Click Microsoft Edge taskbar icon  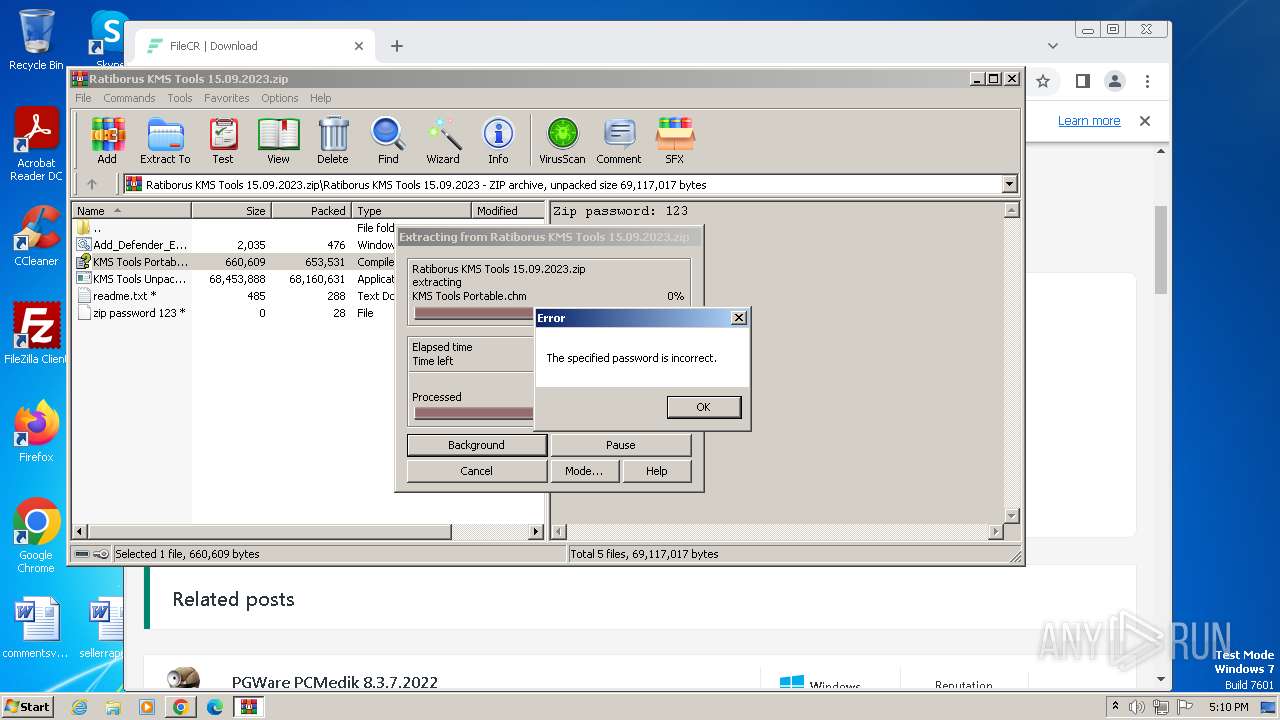[x=215, y=707]
